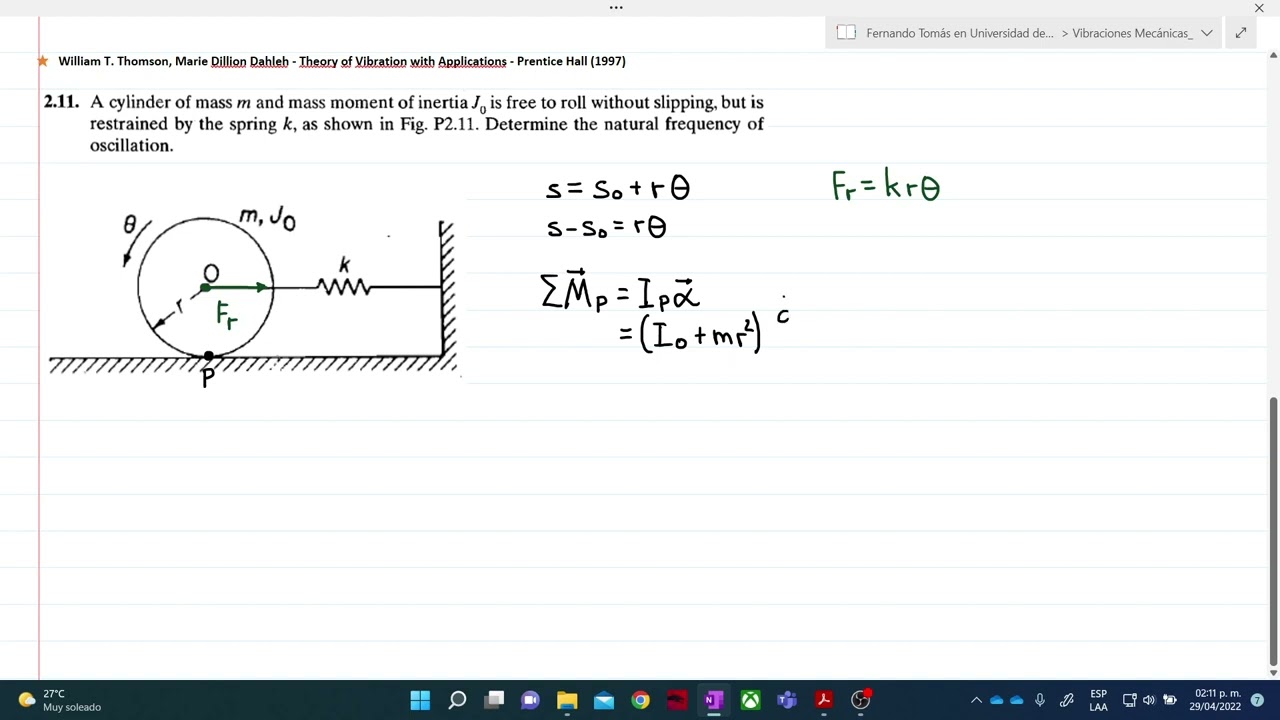This screenshot has width=1280, height=720.
Task: Click the scrollbar down arrow
Action: (x=1273, y=672)
